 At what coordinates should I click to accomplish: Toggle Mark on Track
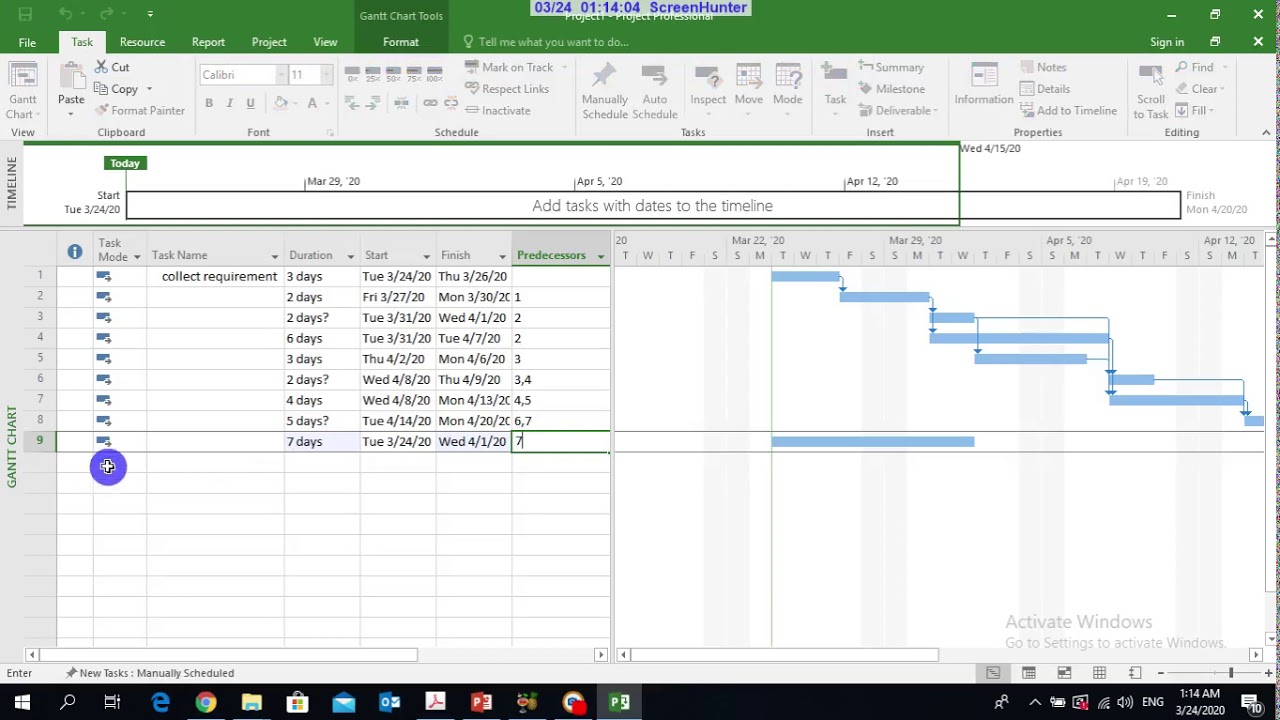[509, 67]
